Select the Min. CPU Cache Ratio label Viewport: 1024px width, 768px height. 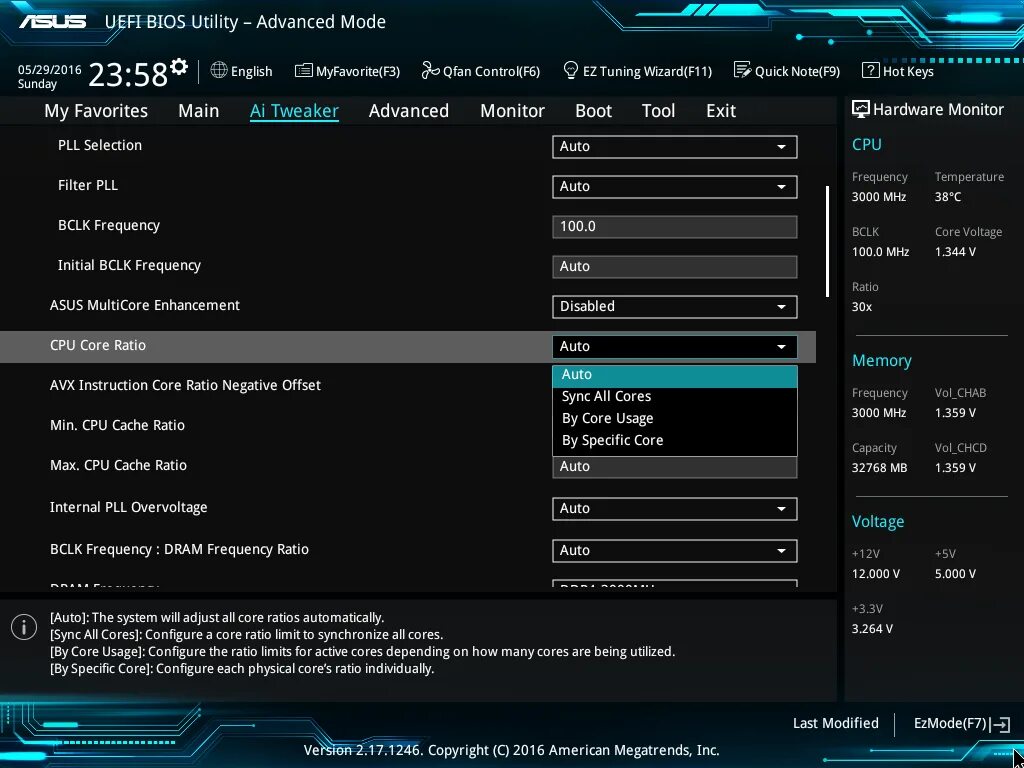[118, 425]
